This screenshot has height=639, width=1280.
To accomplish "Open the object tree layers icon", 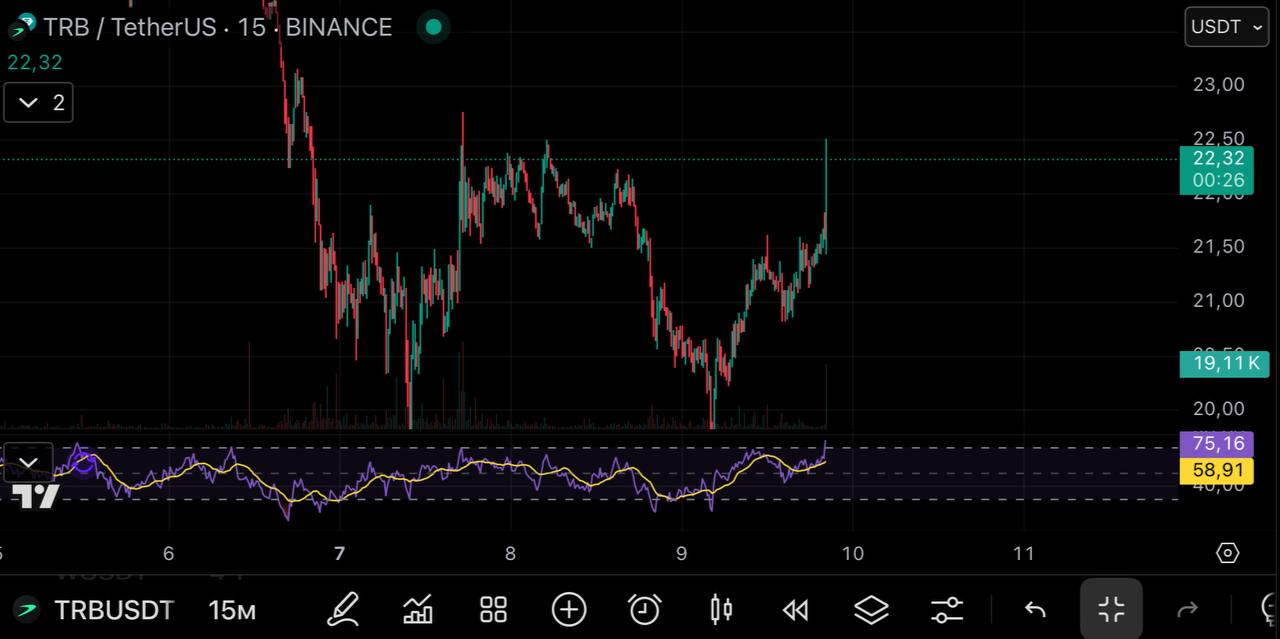I will tap(871, 609).
